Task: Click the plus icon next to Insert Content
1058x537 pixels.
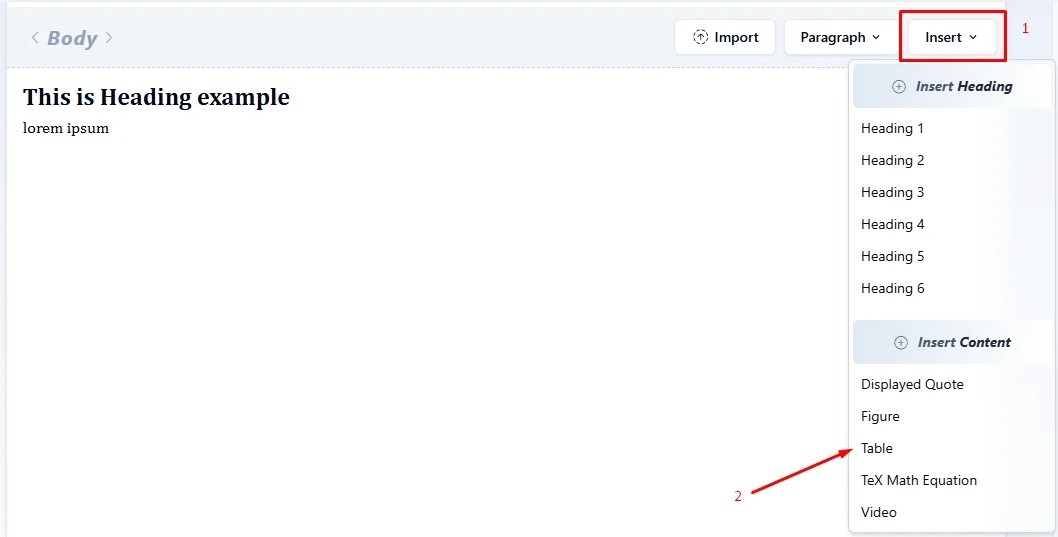Action: 901,343
